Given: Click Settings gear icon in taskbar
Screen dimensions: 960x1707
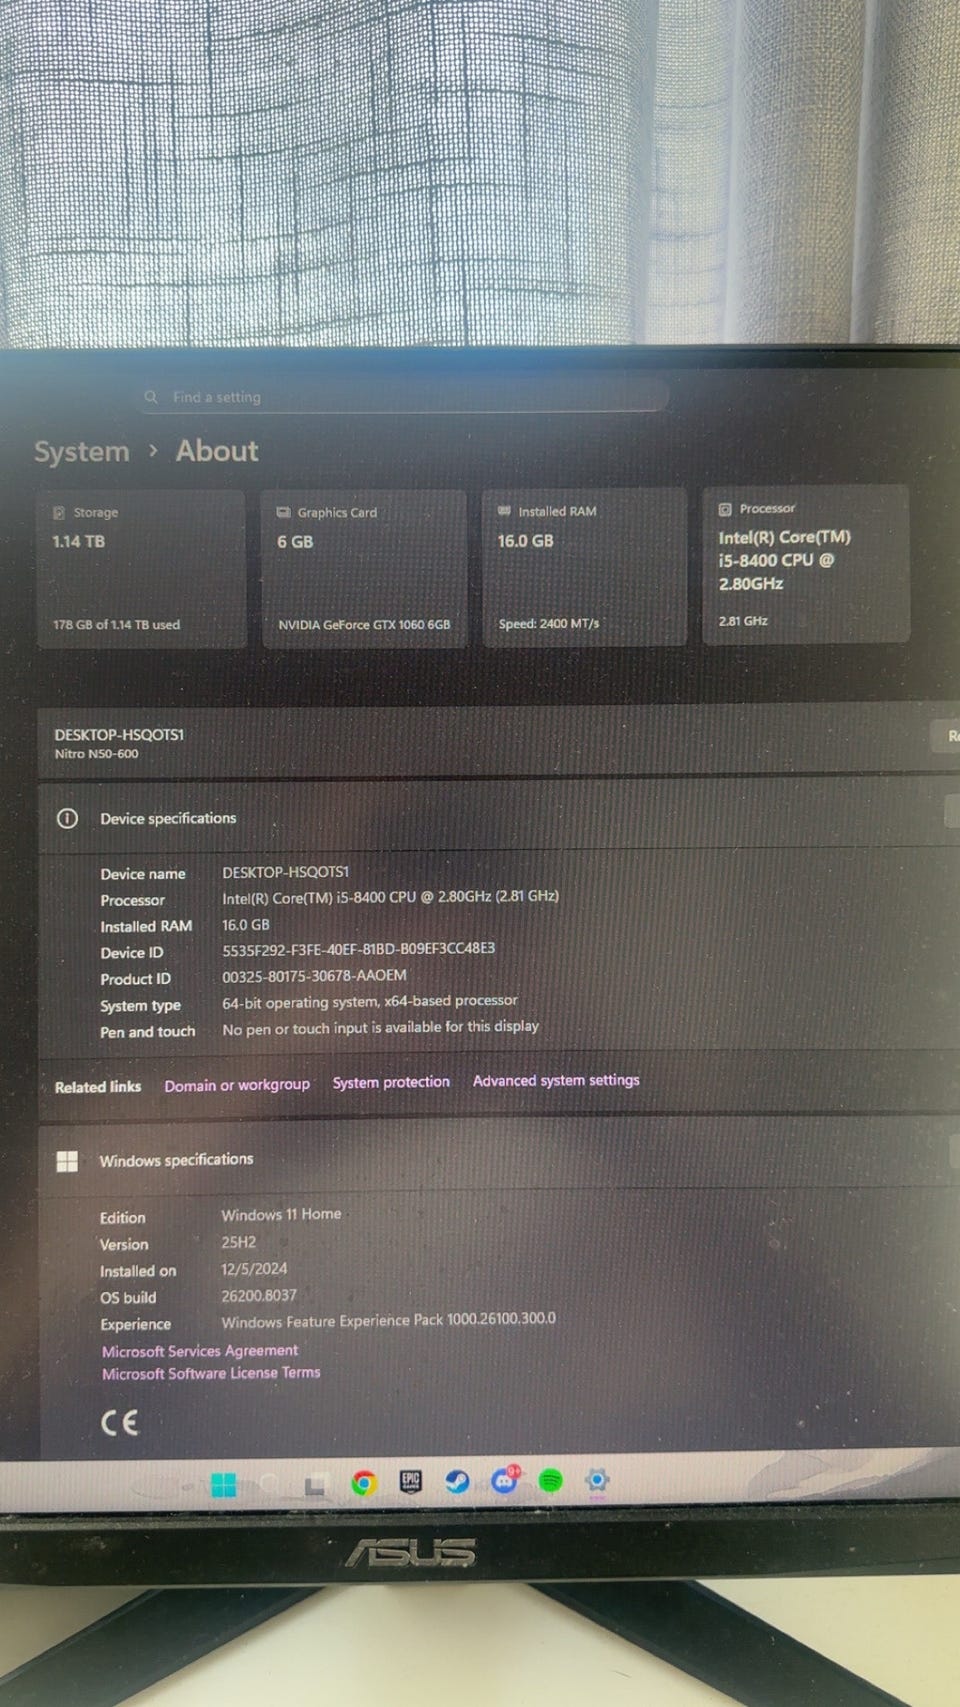Looking at the screenshot, I should coord(597,1480).
